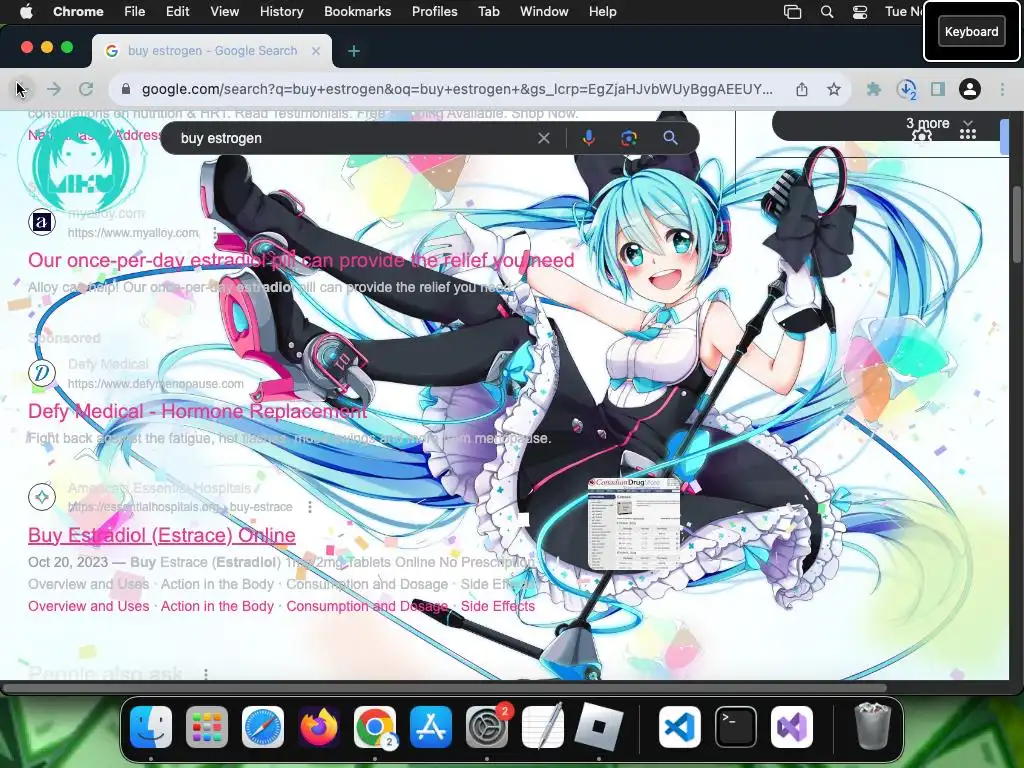
Task: Open Side Effects sublink
Action: tap(498, 606)
